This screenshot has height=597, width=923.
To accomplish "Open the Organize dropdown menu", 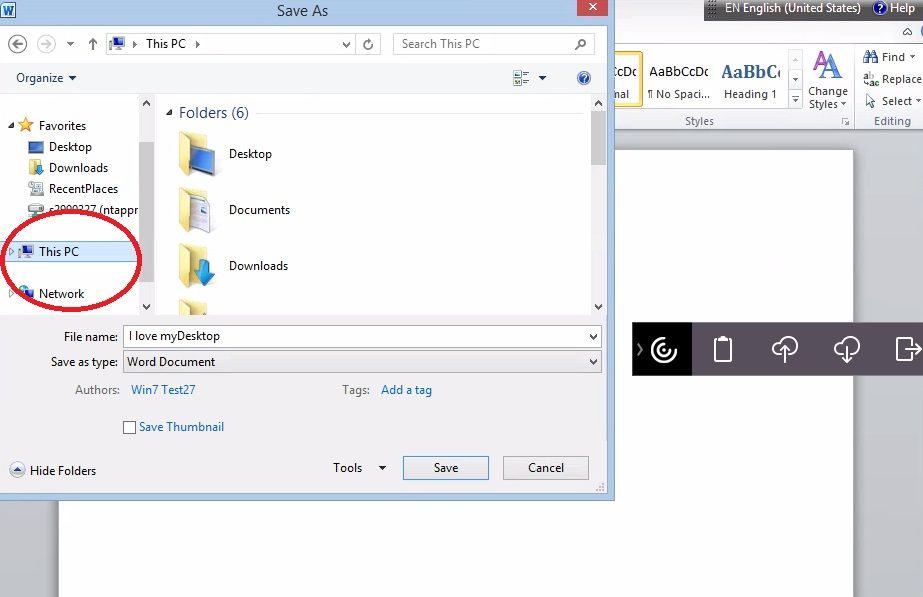I will 46,78.
